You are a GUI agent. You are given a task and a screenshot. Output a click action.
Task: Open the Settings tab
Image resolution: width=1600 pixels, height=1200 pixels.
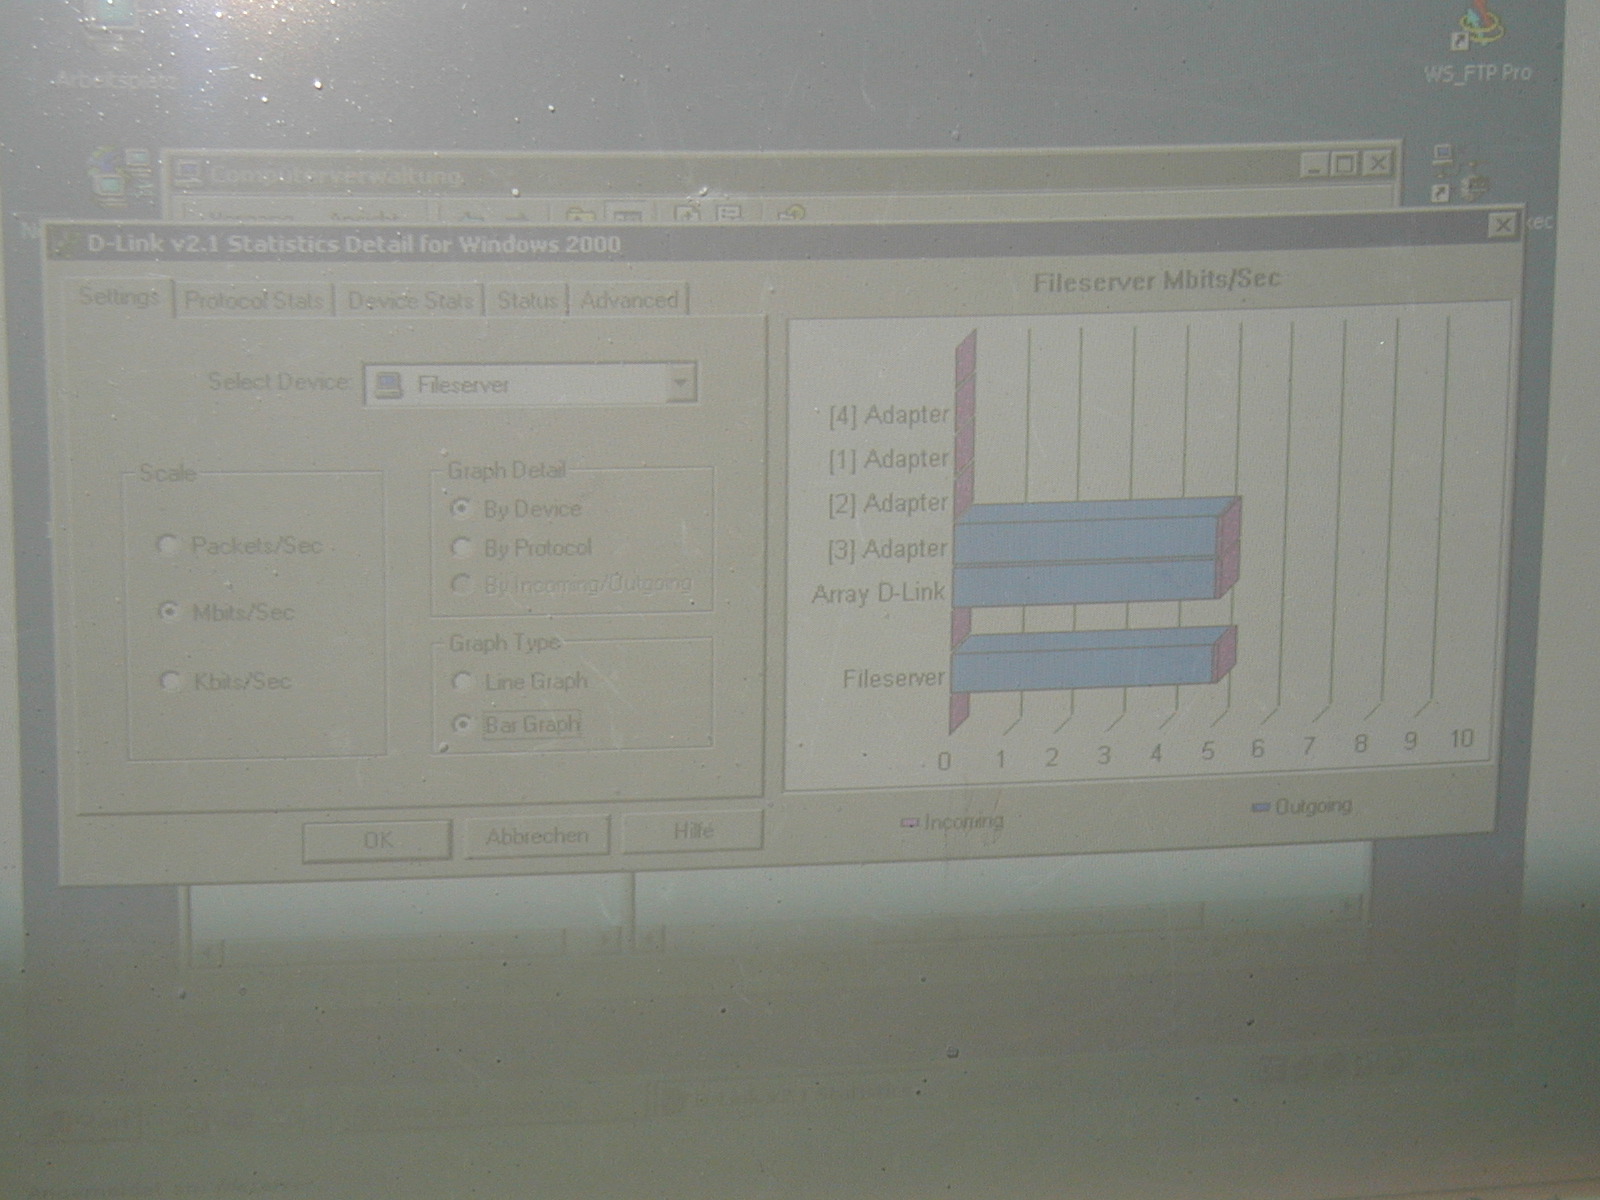click(120, 297)
